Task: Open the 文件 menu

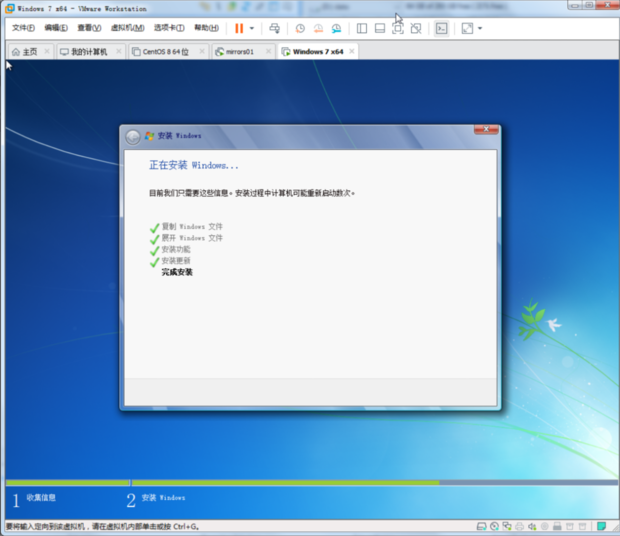Action: tap(23, 28)
